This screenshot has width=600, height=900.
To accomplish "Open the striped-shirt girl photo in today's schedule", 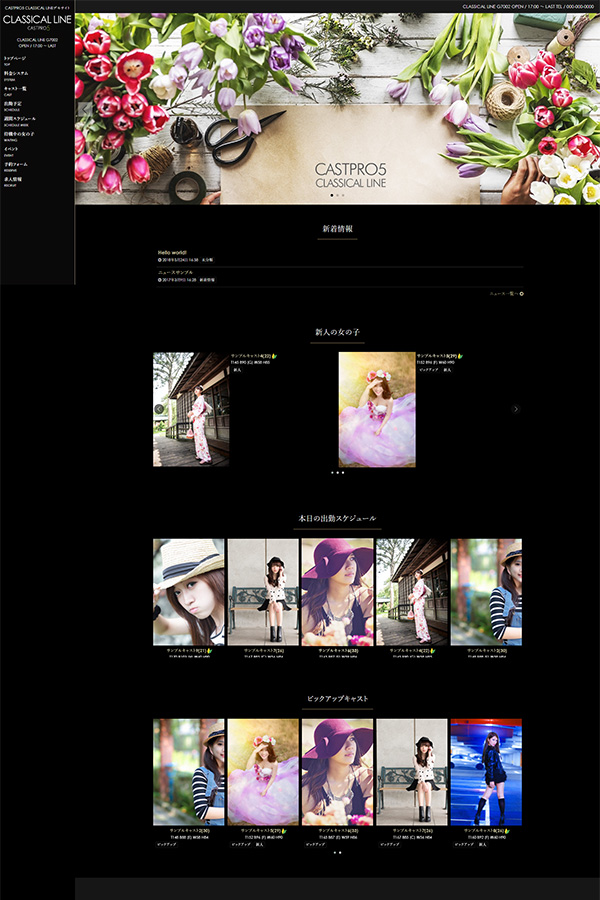I will tap(486, 592).
